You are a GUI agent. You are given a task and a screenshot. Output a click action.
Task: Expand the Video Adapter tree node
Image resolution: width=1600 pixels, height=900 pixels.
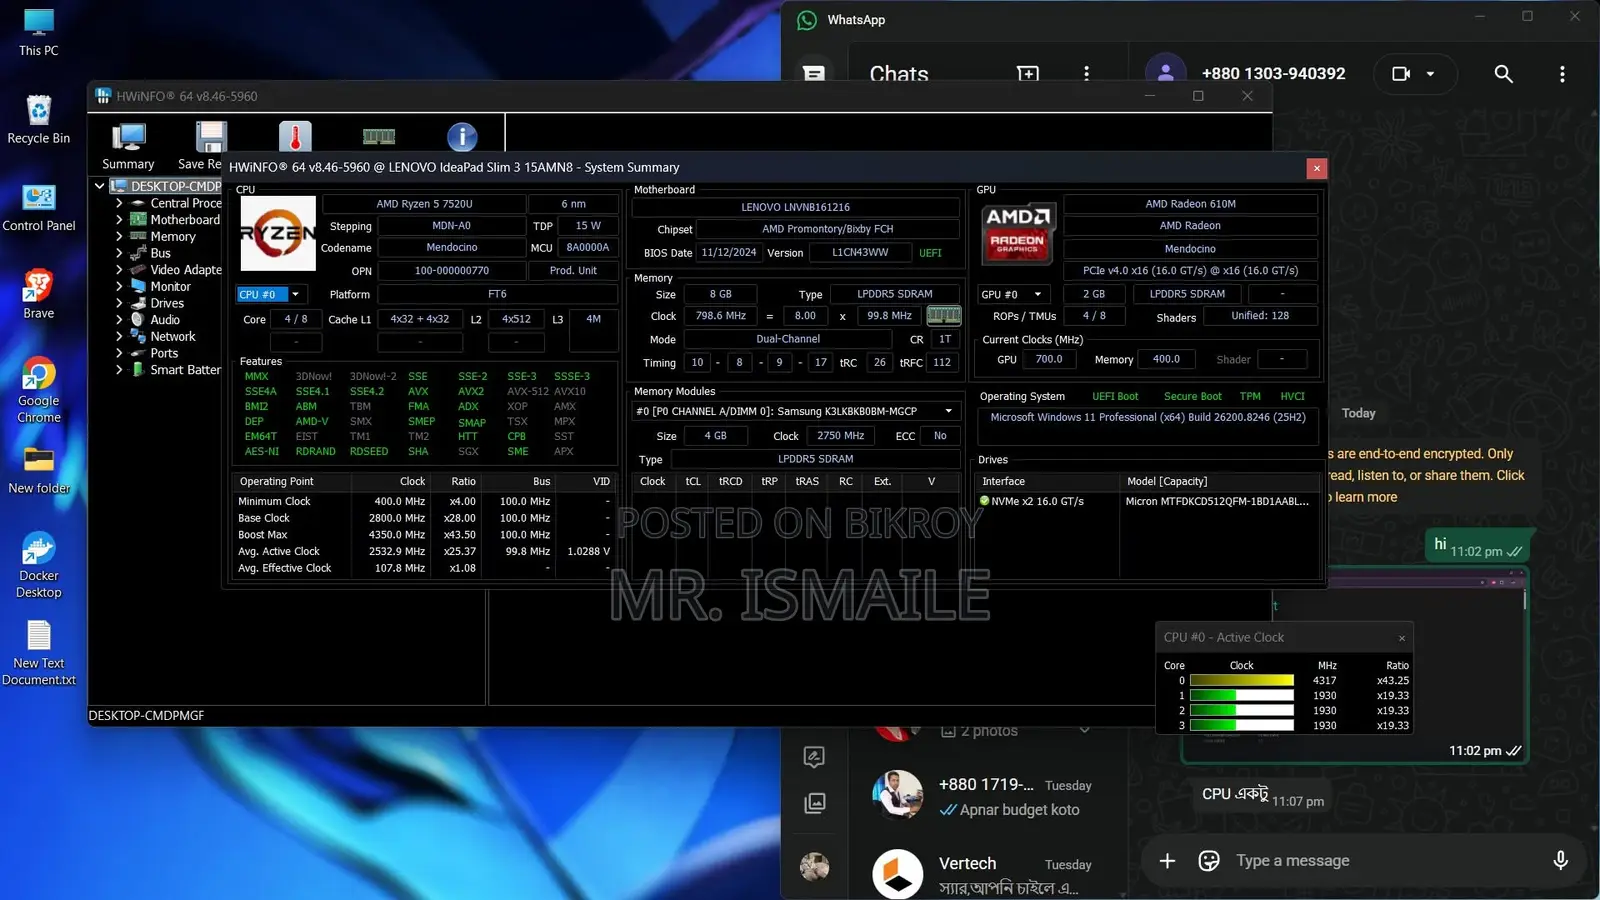coord(119,270)
